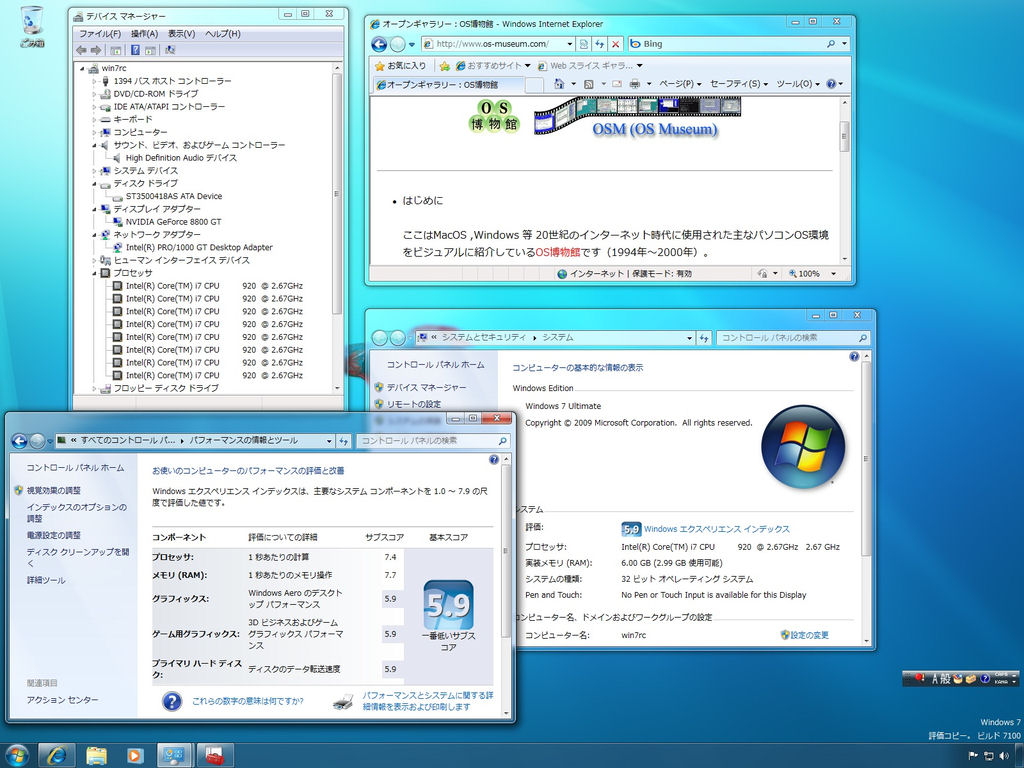Select ST3500418AS ATA Device entry
1024x768 pixels.
pyautogui.click(x=174, y=196)
